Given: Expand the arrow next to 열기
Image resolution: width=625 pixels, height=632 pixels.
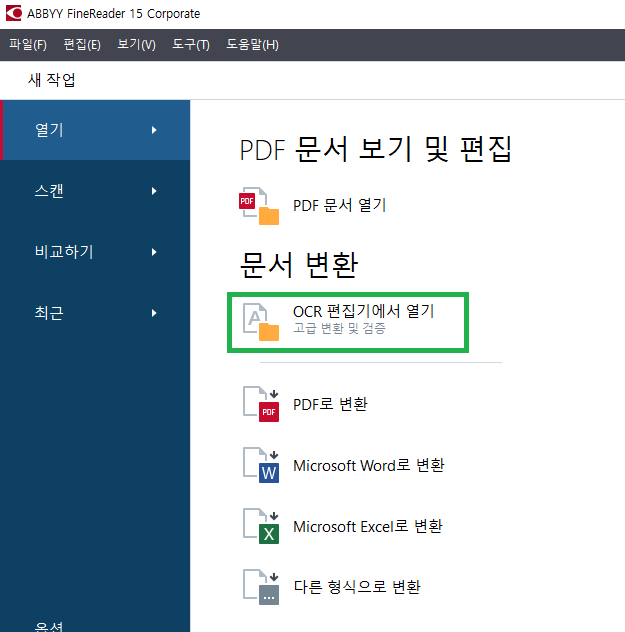Looking at the screenshot, I should pos(154,130).
